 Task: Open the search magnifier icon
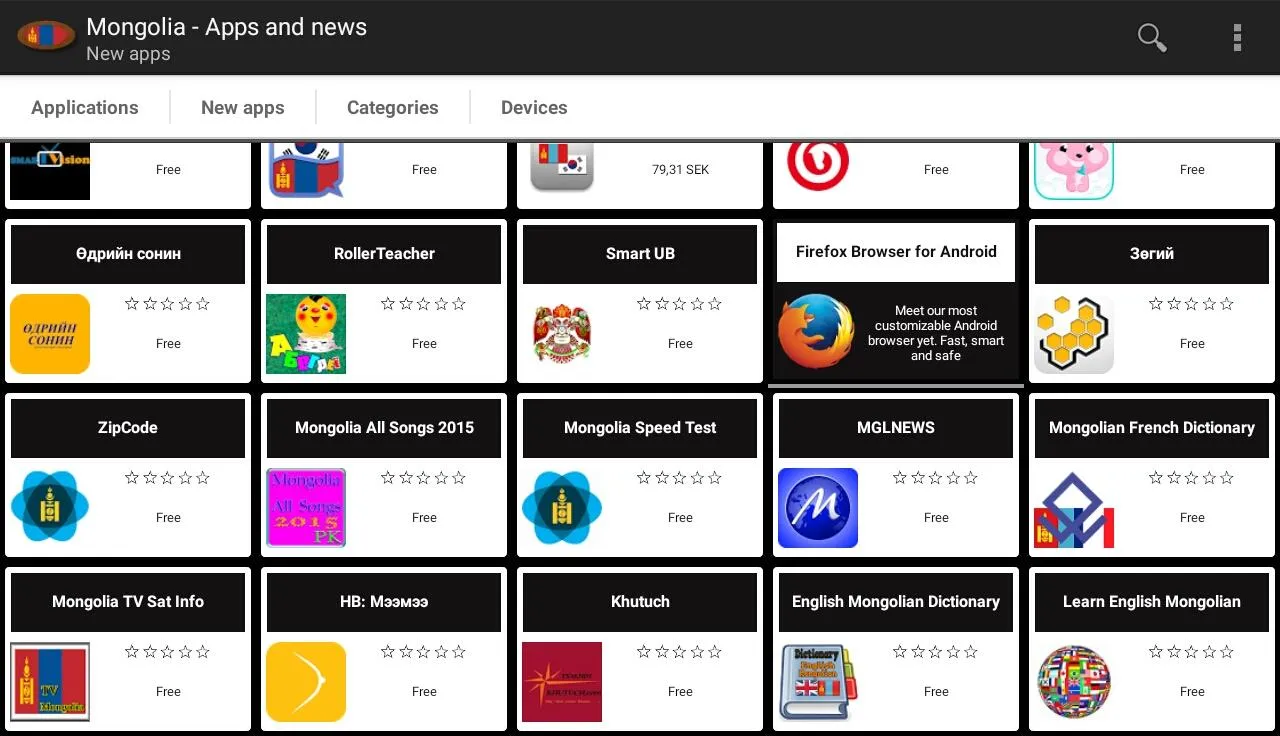coord(1152,37)
